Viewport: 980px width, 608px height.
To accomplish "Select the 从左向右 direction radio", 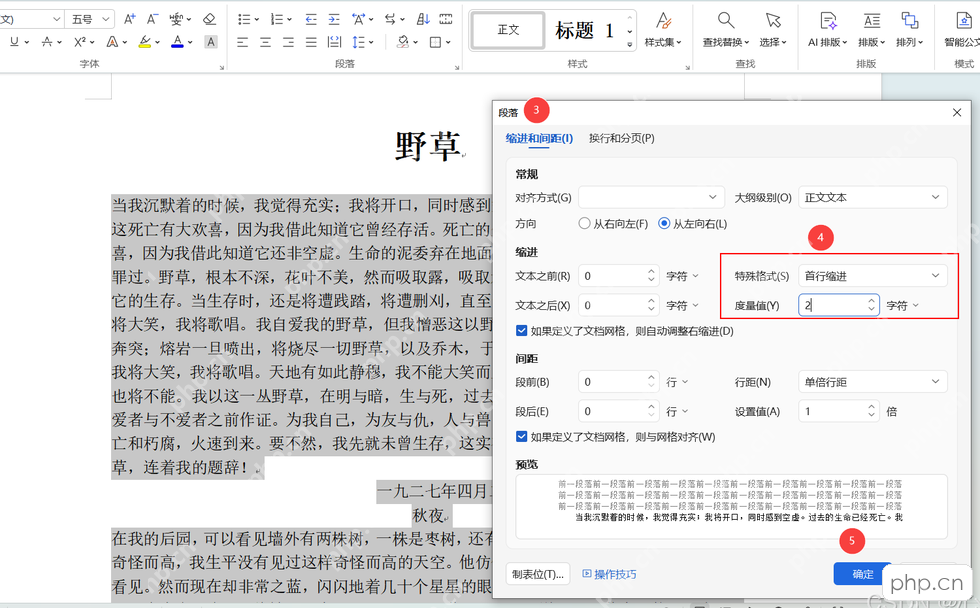I will tap(664, 224).
